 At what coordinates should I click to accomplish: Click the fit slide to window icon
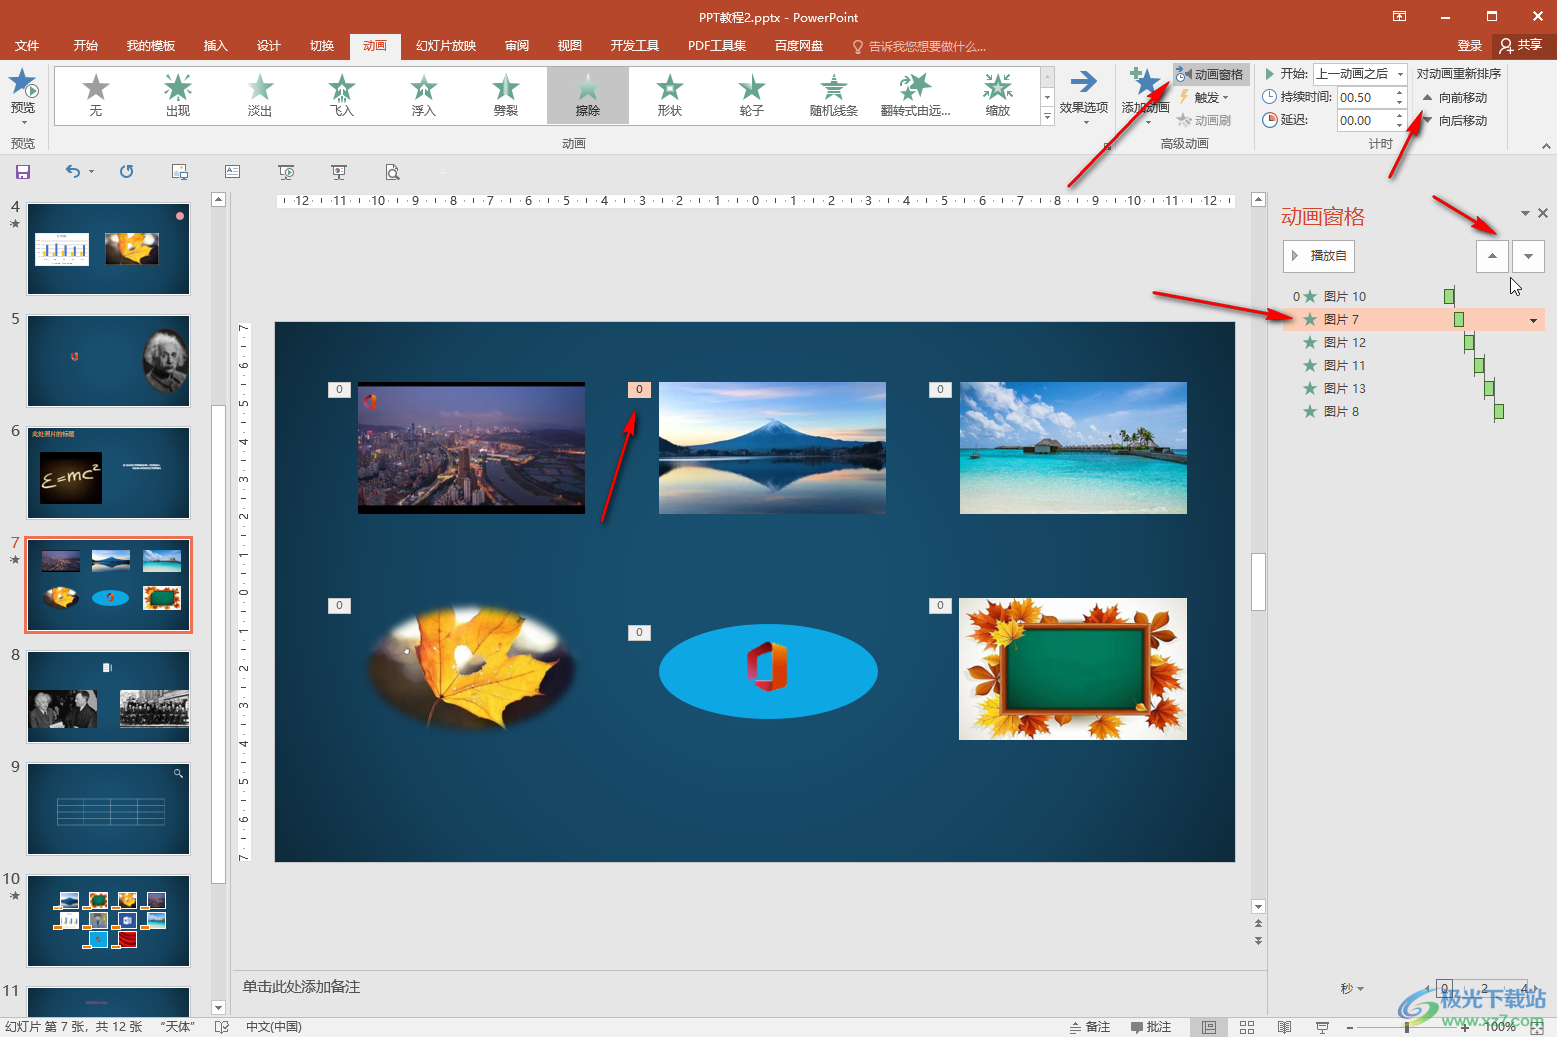tap(1538, 1027)
